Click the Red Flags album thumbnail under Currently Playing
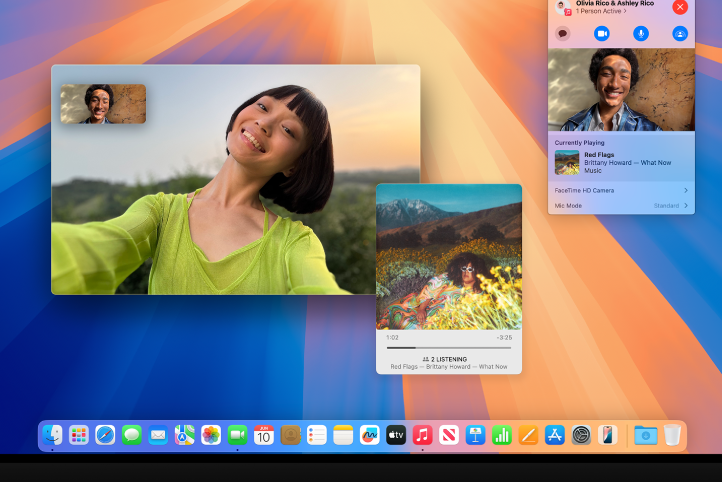Viewport: 722px width, 482px height. (567, 163)
